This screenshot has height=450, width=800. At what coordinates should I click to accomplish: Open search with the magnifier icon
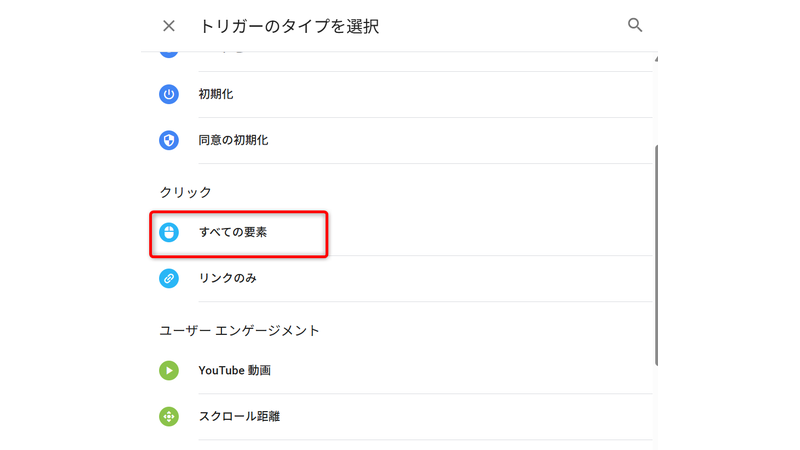[635, 26]
